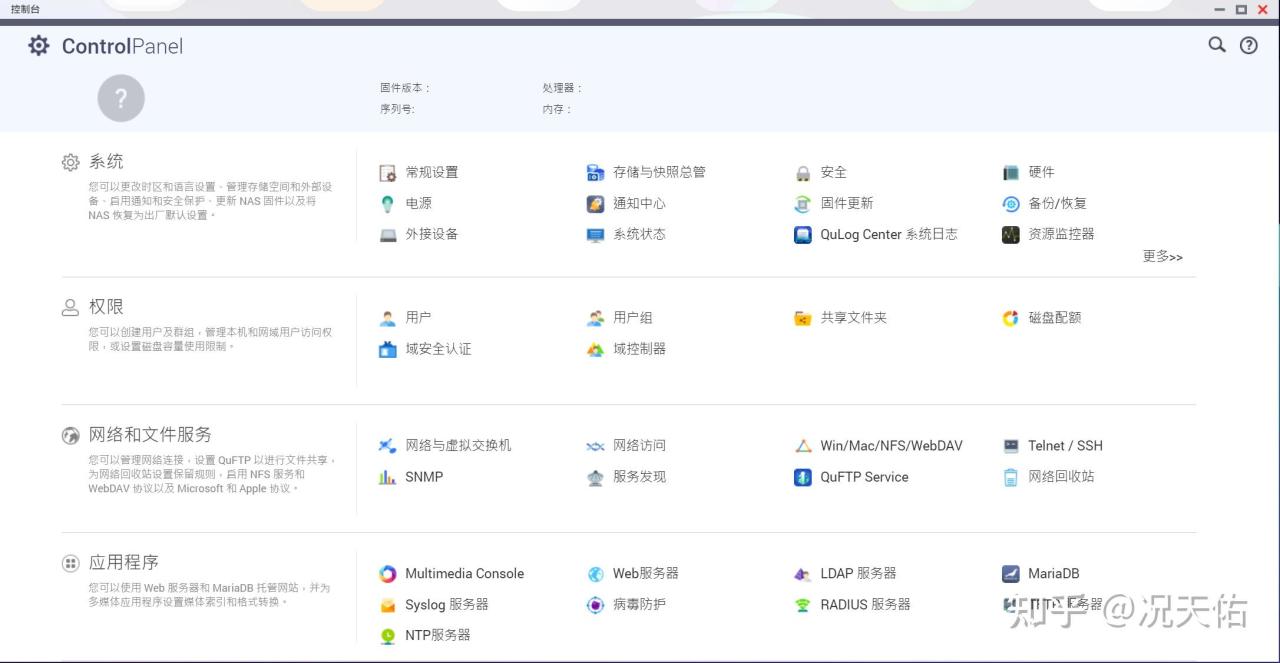The height and width of the screenshot is (663, 1280).
Task: Open the QuFTP Service icon
Action: coord(803,477)
